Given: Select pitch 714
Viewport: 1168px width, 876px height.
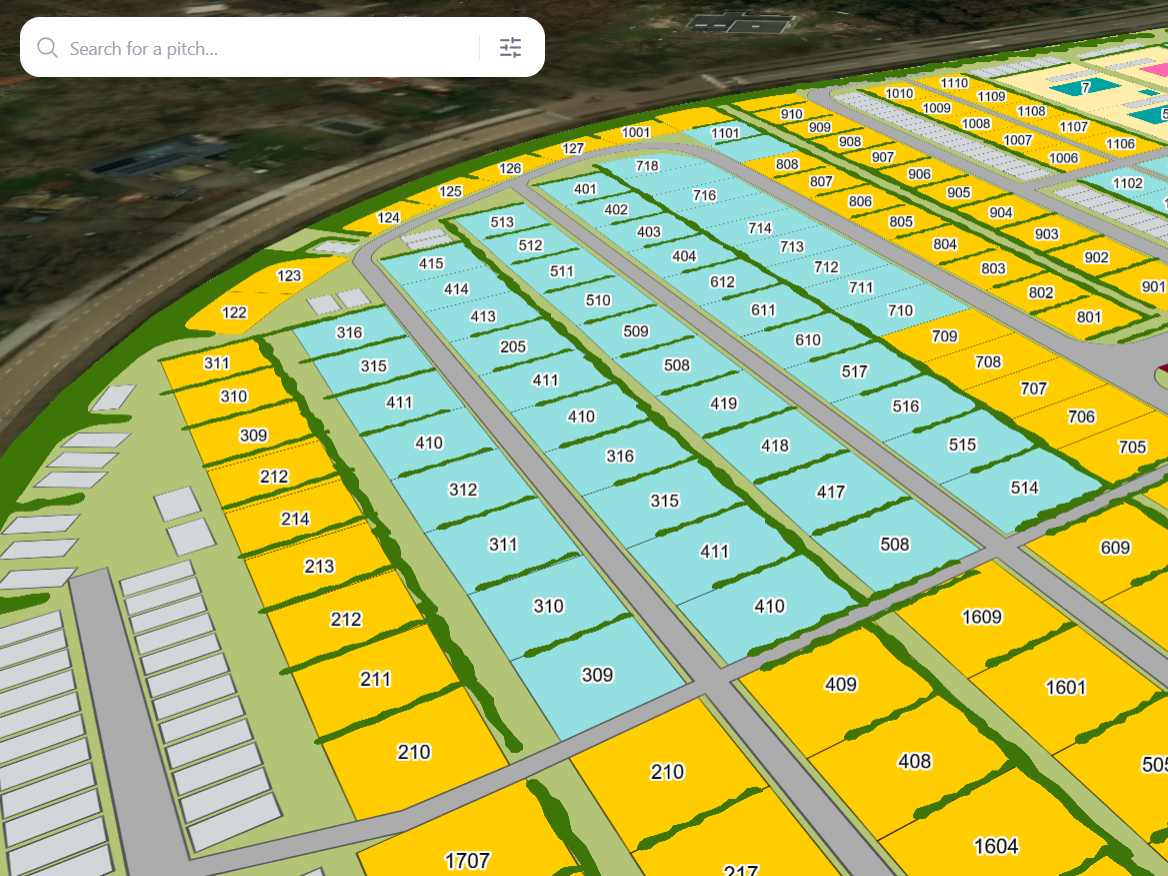Looking at the screenshot, I should coord(760,228).
